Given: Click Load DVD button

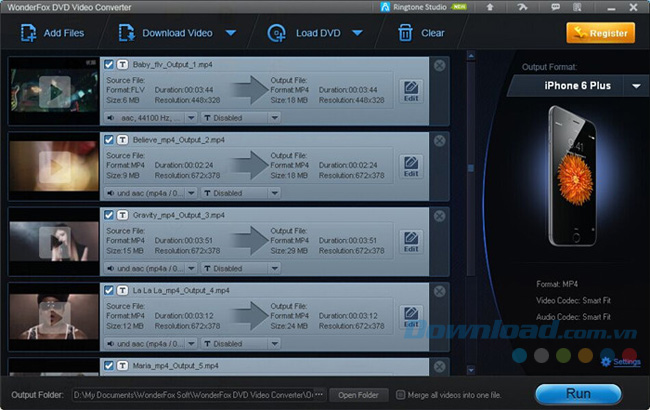Looking at the screenshot, I should point(304,33).
